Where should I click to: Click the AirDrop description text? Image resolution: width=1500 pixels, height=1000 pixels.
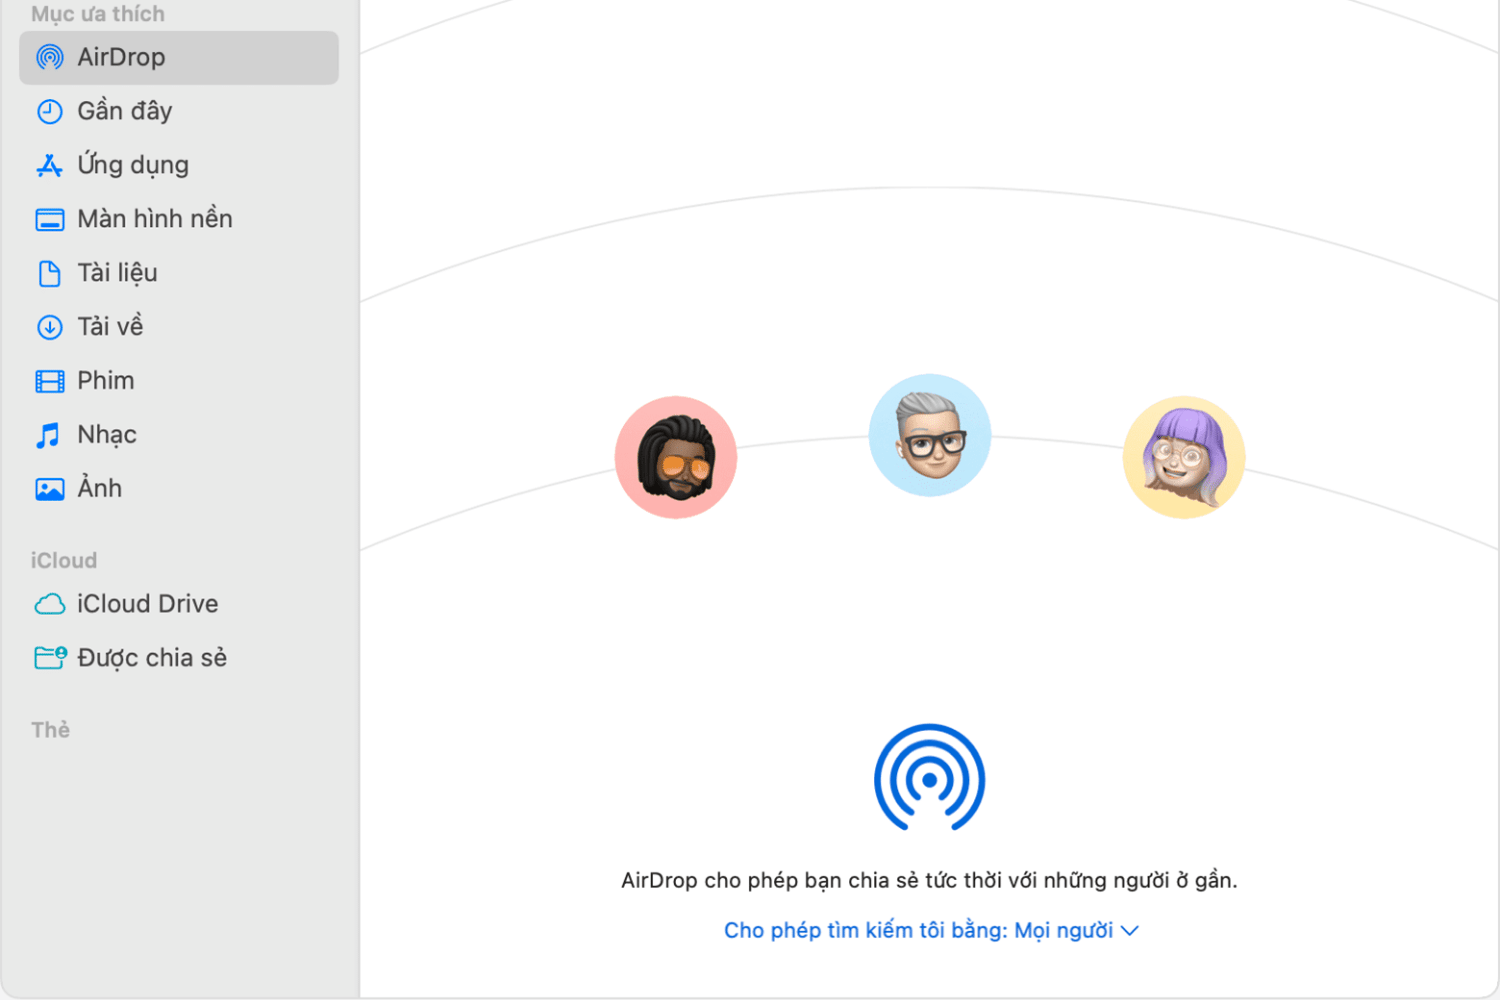[x=929, y=881]
